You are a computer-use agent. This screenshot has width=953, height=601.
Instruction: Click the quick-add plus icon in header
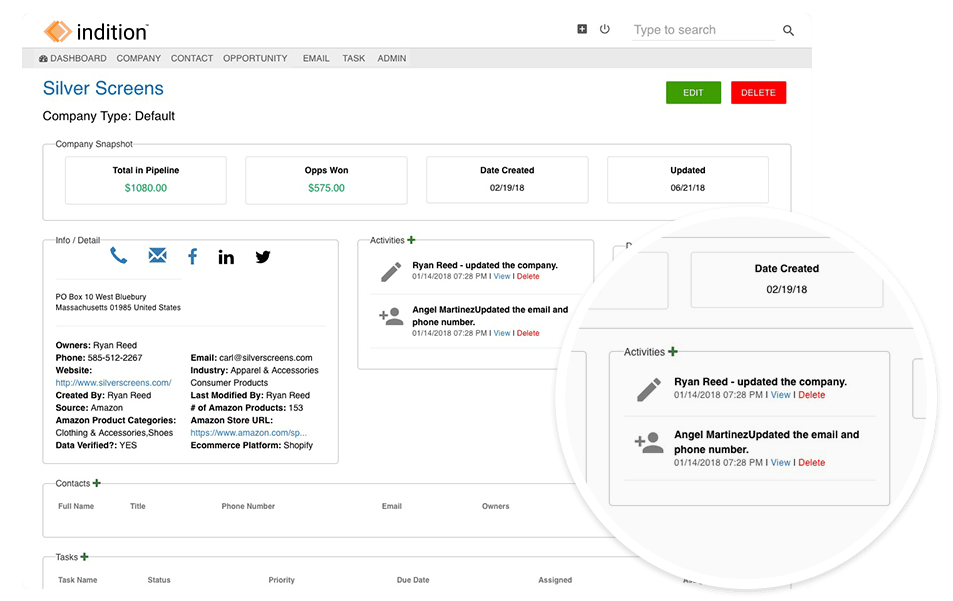tap(582, 30)
